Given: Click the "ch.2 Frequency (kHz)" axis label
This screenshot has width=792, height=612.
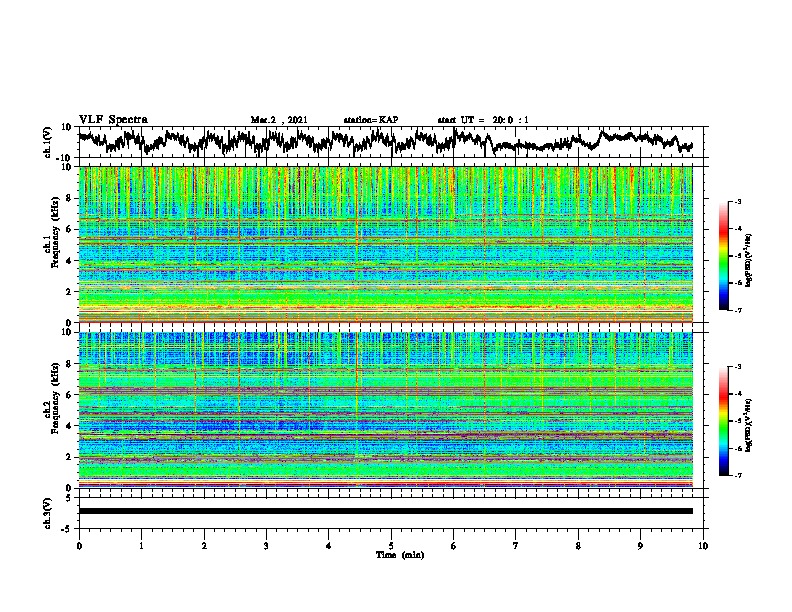Looking at the screenshot, I should coord(52,398).
